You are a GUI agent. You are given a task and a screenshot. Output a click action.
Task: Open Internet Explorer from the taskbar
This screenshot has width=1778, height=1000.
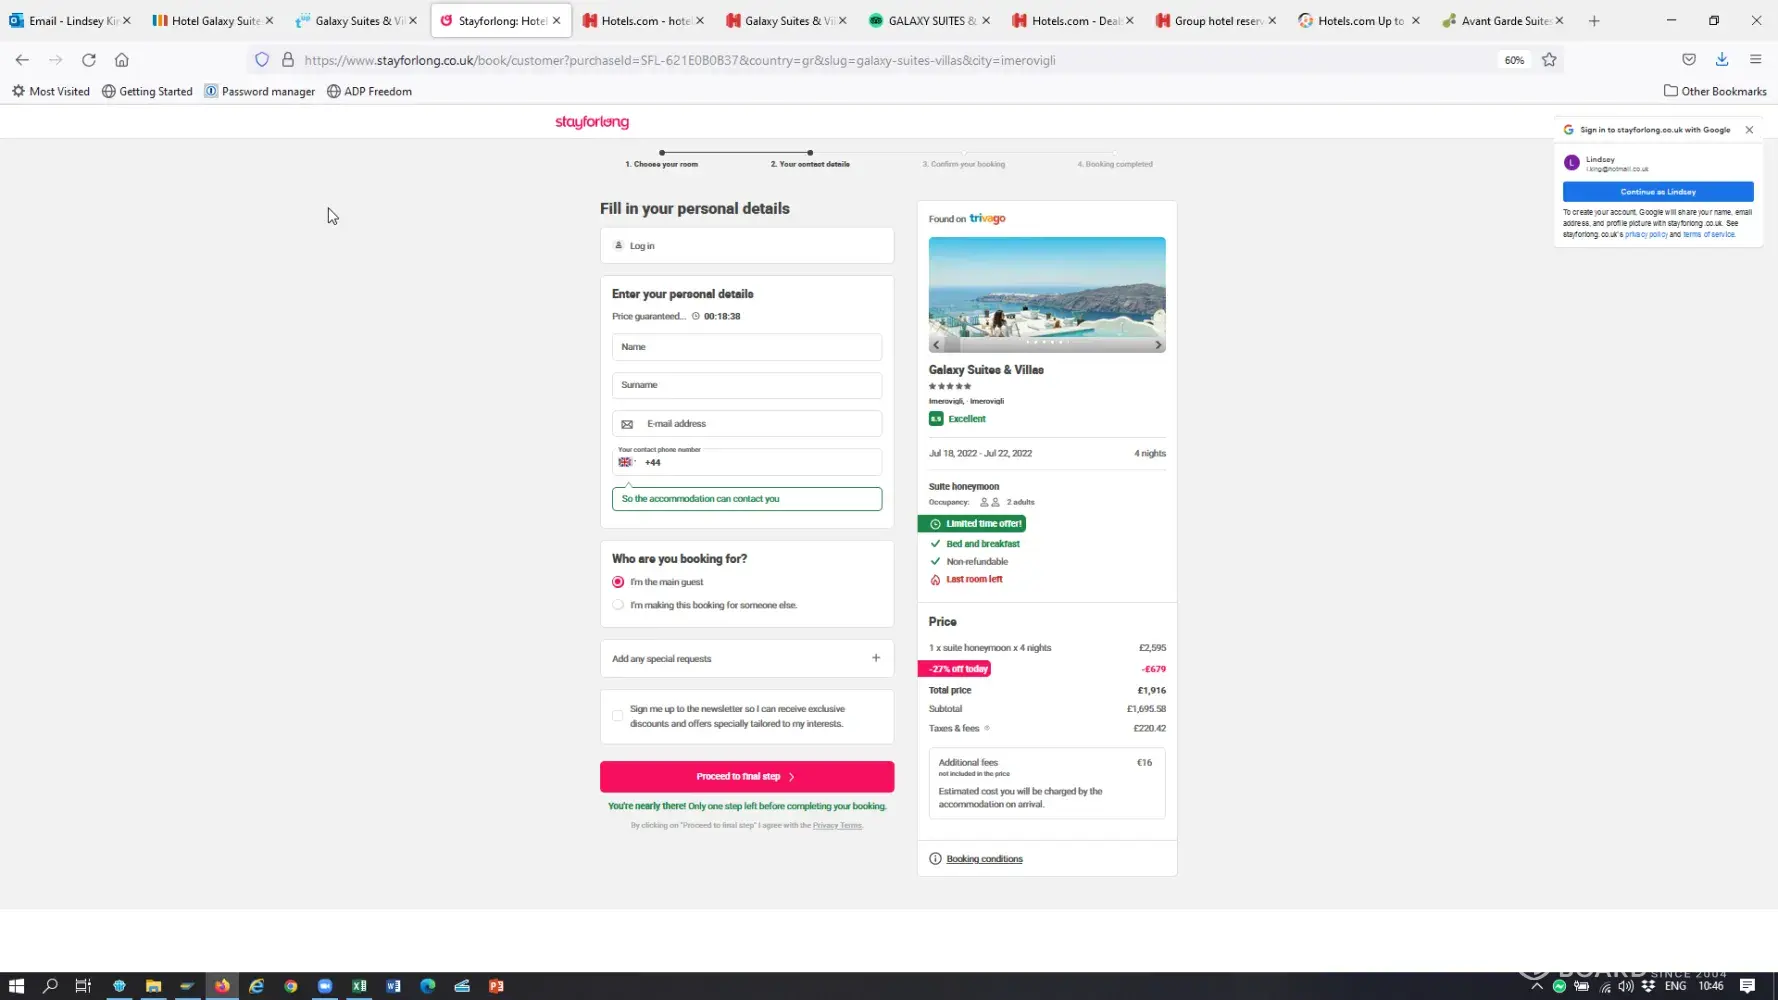(256, 986)
